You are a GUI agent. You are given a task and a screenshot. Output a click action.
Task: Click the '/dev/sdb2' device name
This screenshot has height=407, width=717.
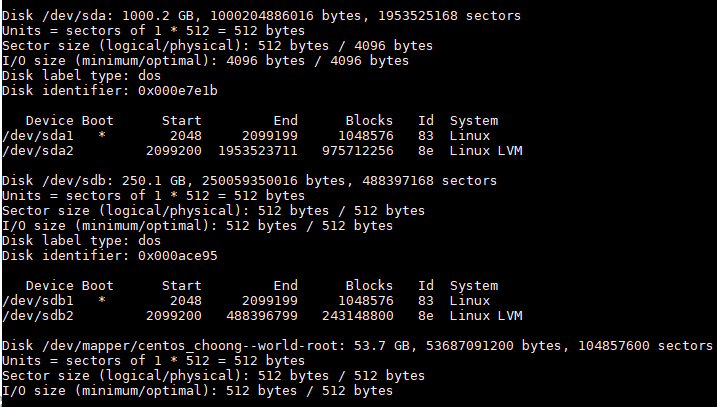click(x=38, y=316)
